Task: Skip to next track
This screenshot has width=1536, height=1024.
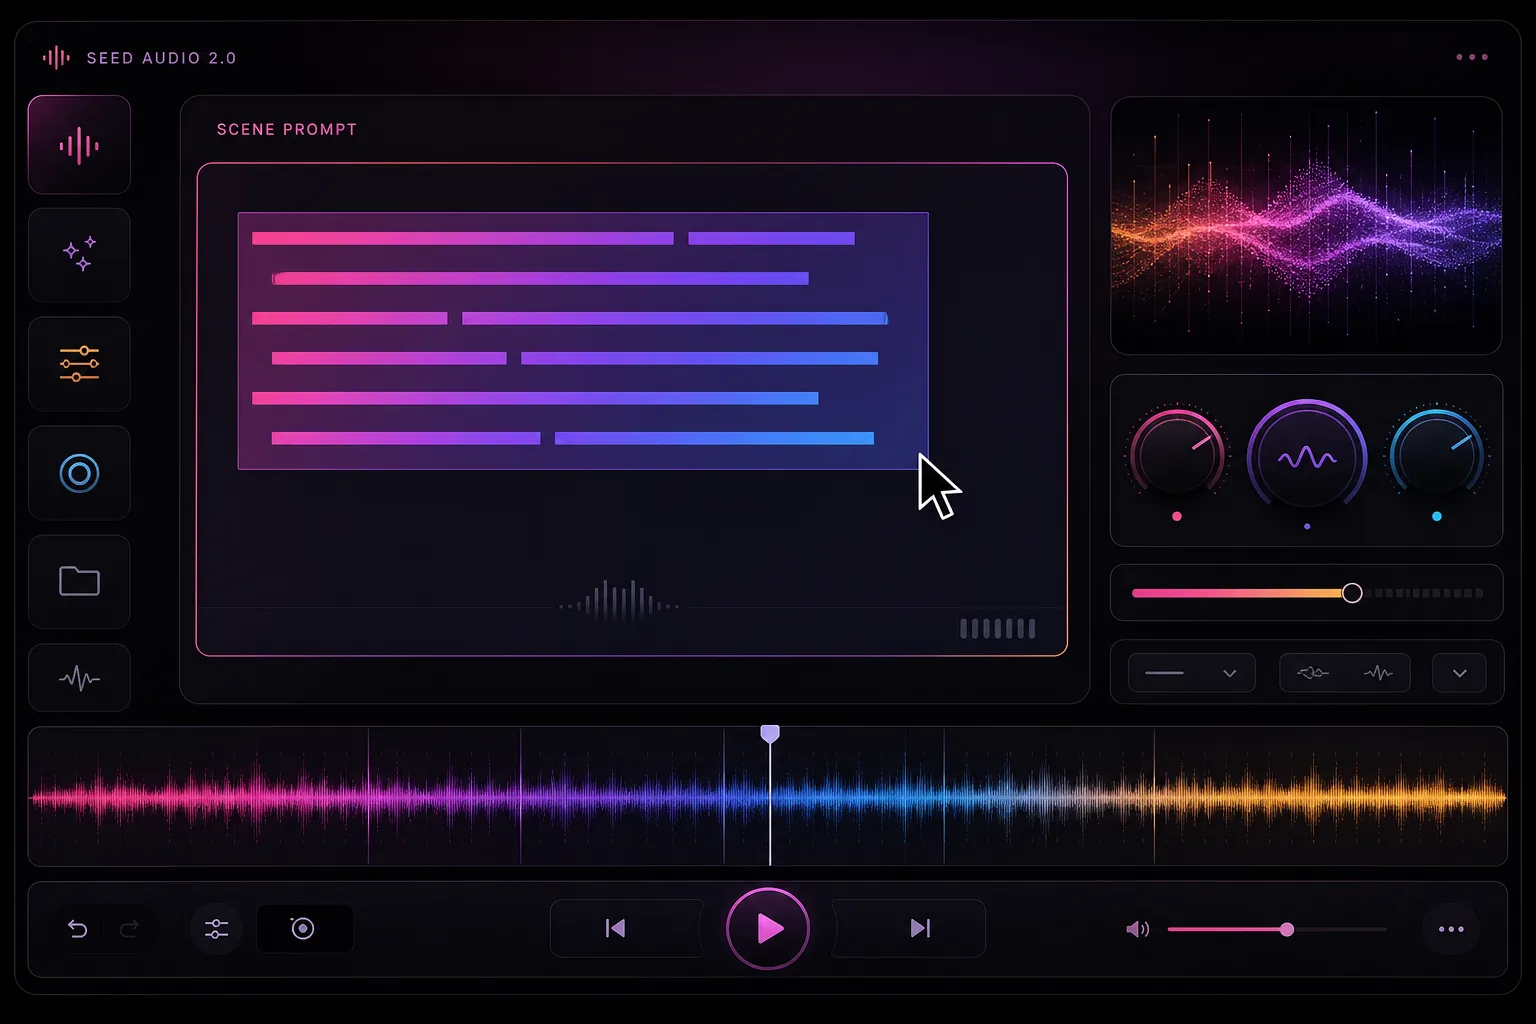Action: click(920, 929)
